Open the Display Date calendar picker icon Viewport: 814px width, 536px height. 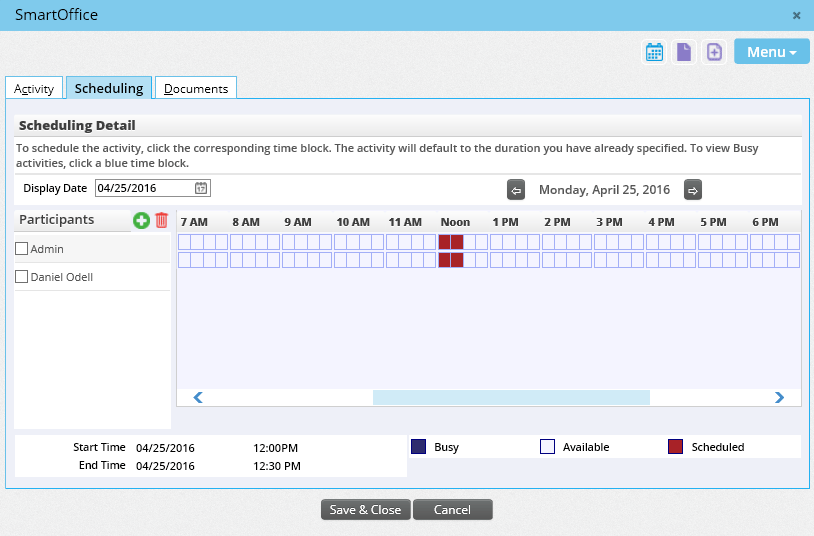click(201, 188)
